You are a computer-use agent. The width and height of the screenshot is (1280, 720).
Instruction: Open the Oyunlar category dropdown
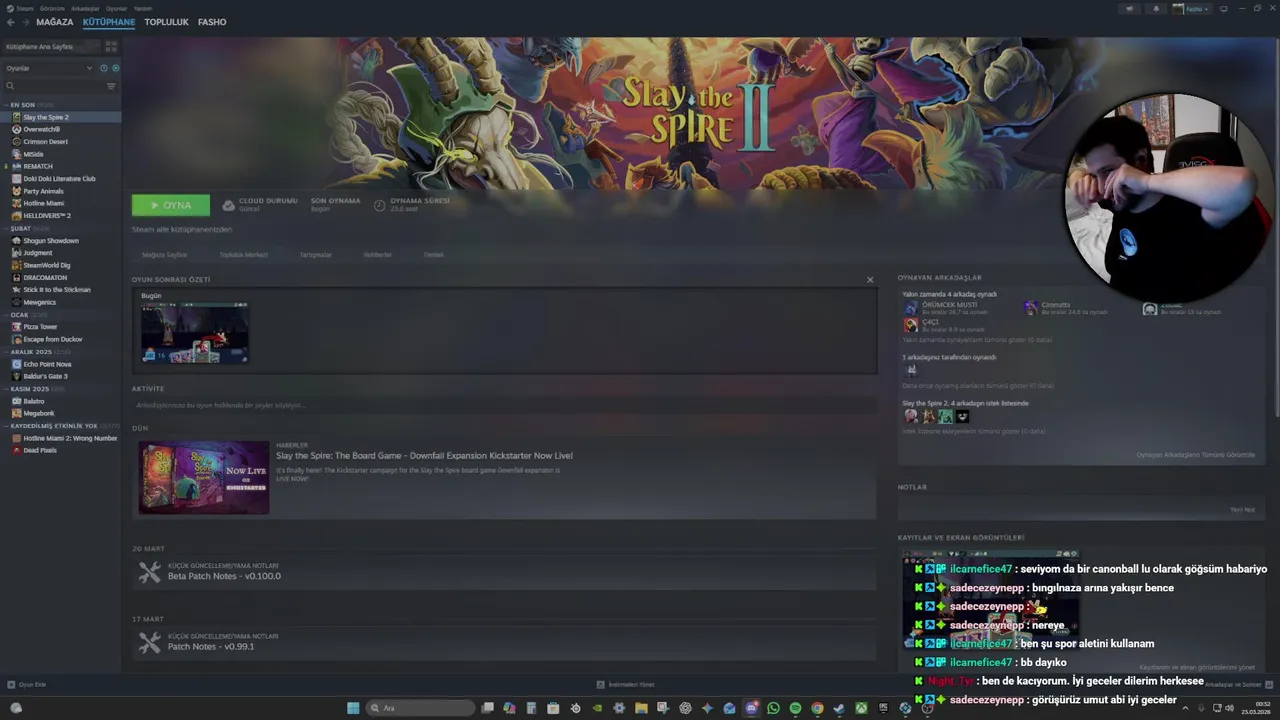(x=49, y=68)
